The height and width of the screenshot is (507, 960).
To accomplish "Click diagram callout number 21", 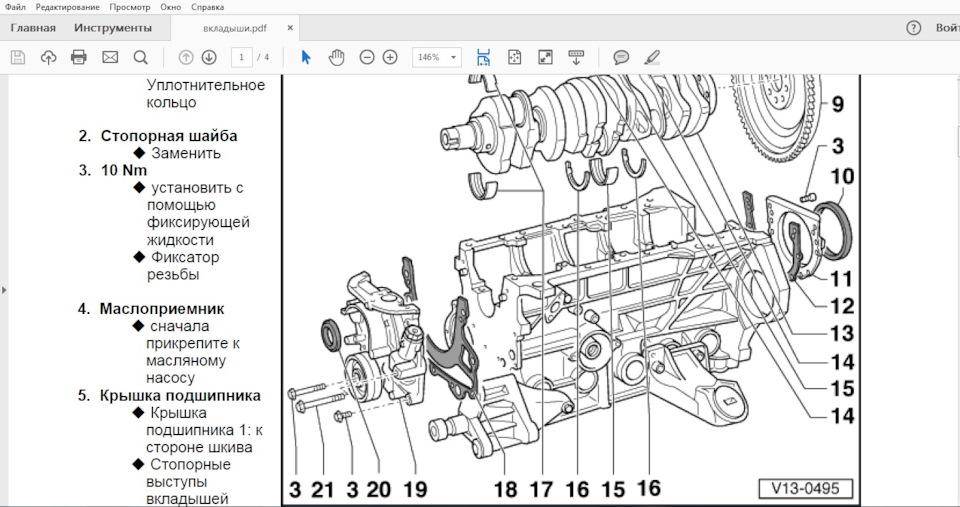I will click(x=323, y=490).
